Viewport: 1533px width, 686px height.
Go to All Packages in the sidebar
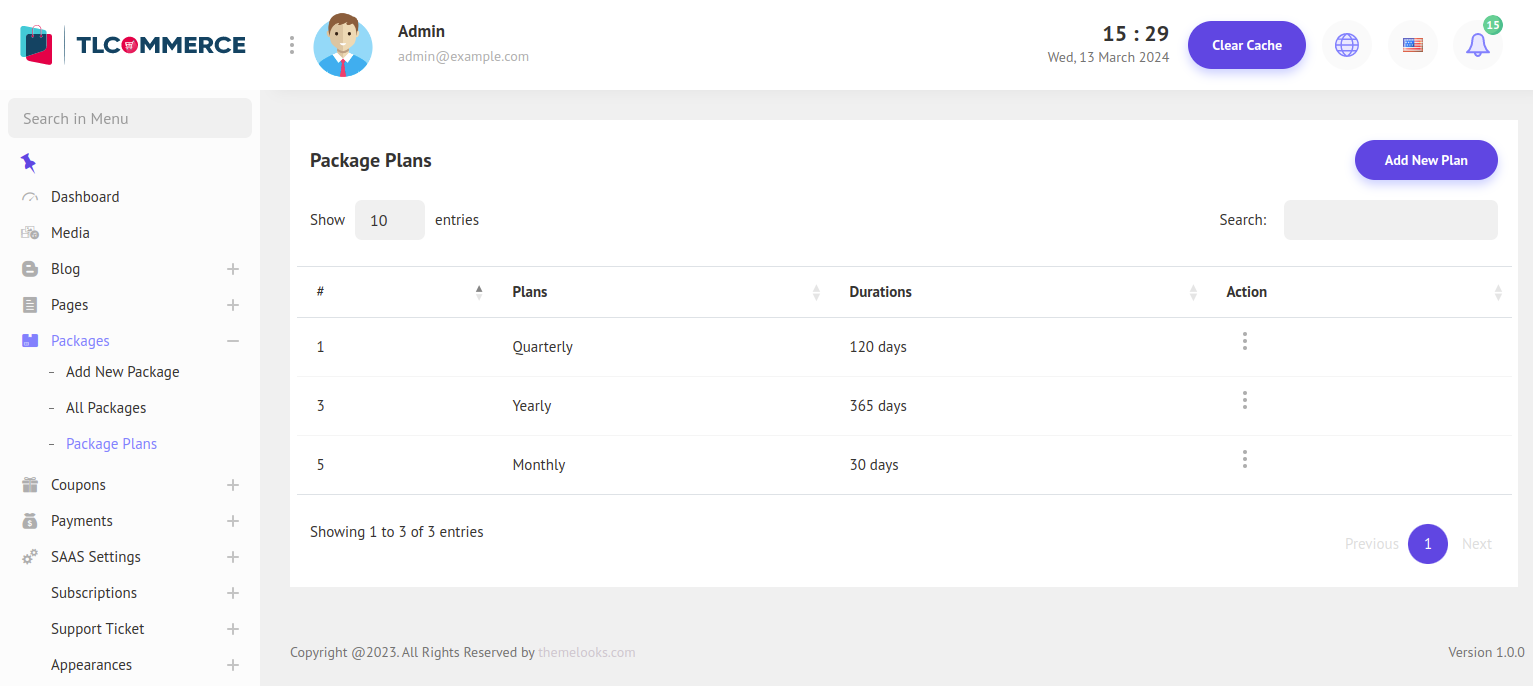pos(106,408)
